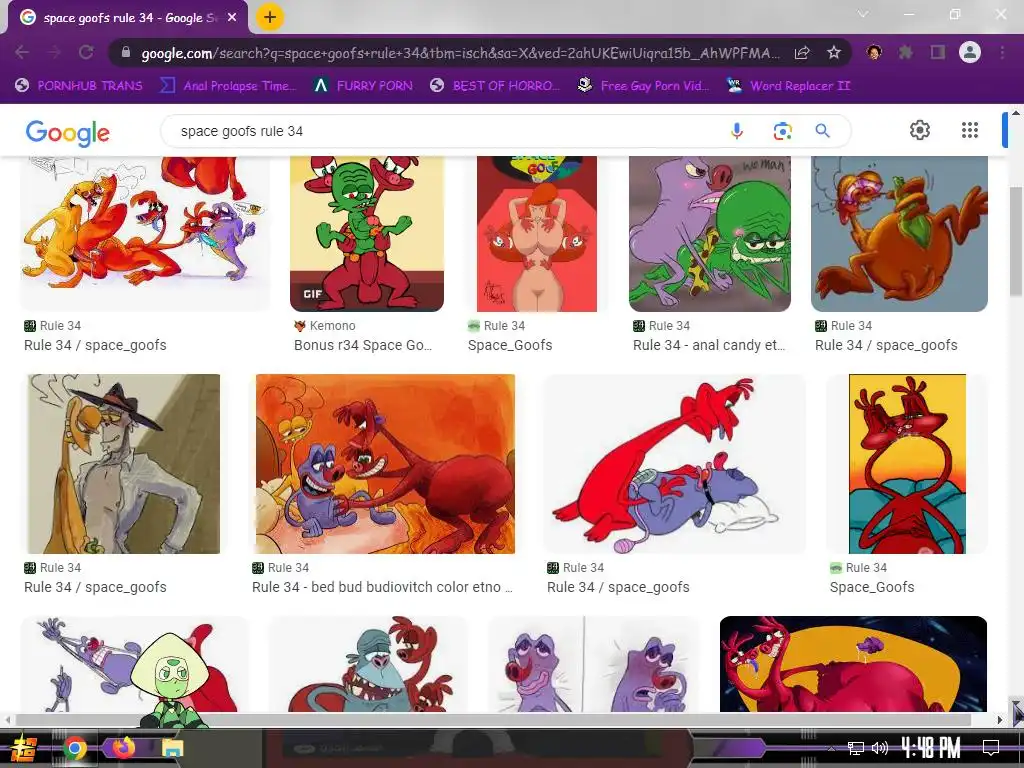Open the first purple bookmark on the bookmarks bar
The width and height of the screenshot is (1024, 768).
[79, 86]
